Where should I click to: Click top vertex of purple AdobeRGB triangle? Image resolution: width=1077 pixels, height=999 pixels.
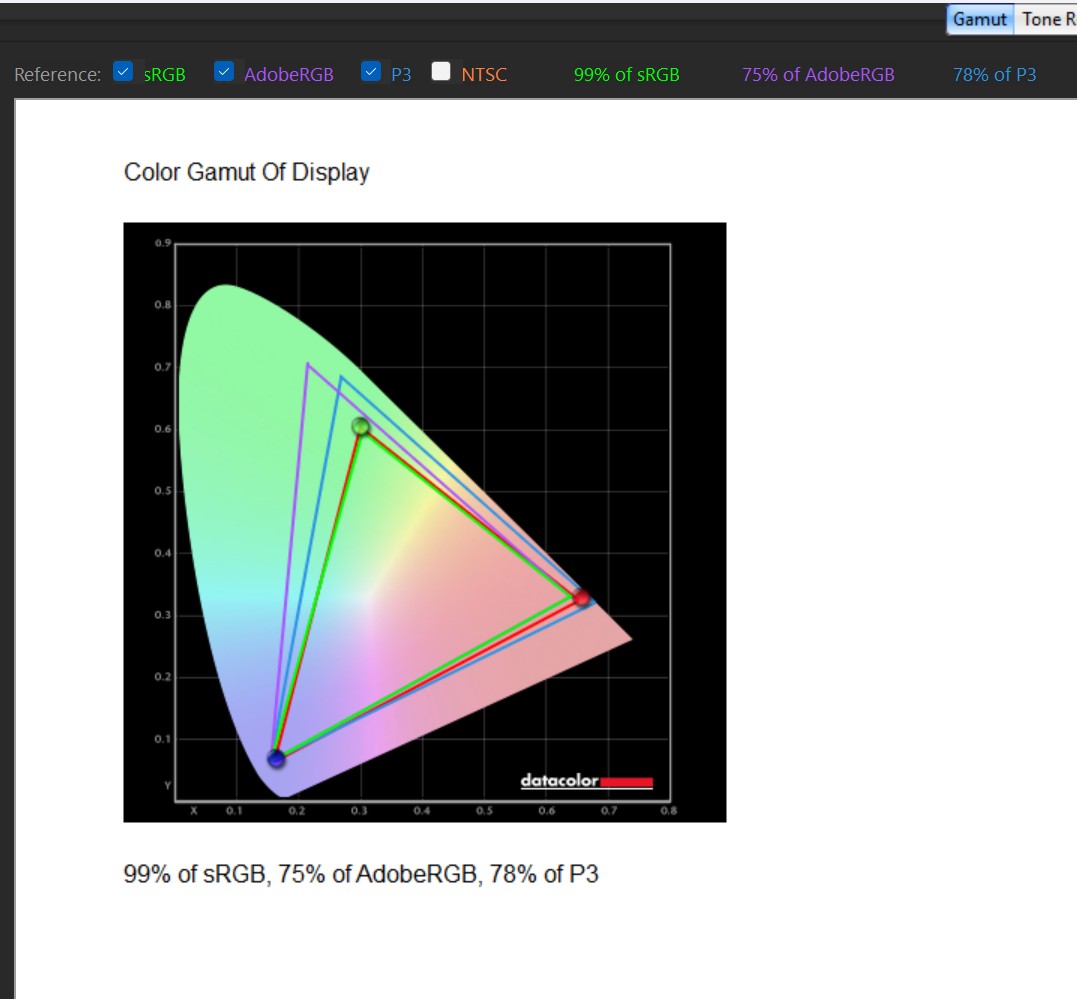click(x=308, y=364)
